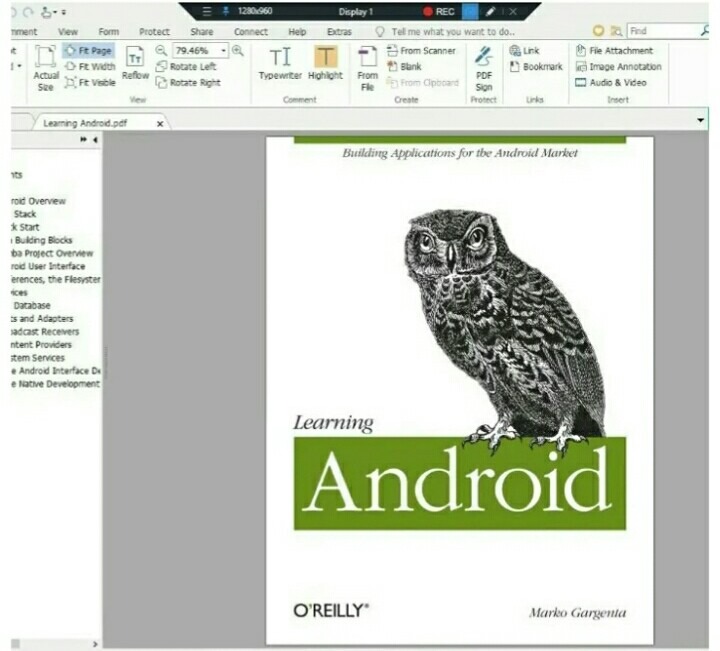Click the zoom in magnifier icon
The height and width of the screenshot is (651, 720).
coord(237,51)
